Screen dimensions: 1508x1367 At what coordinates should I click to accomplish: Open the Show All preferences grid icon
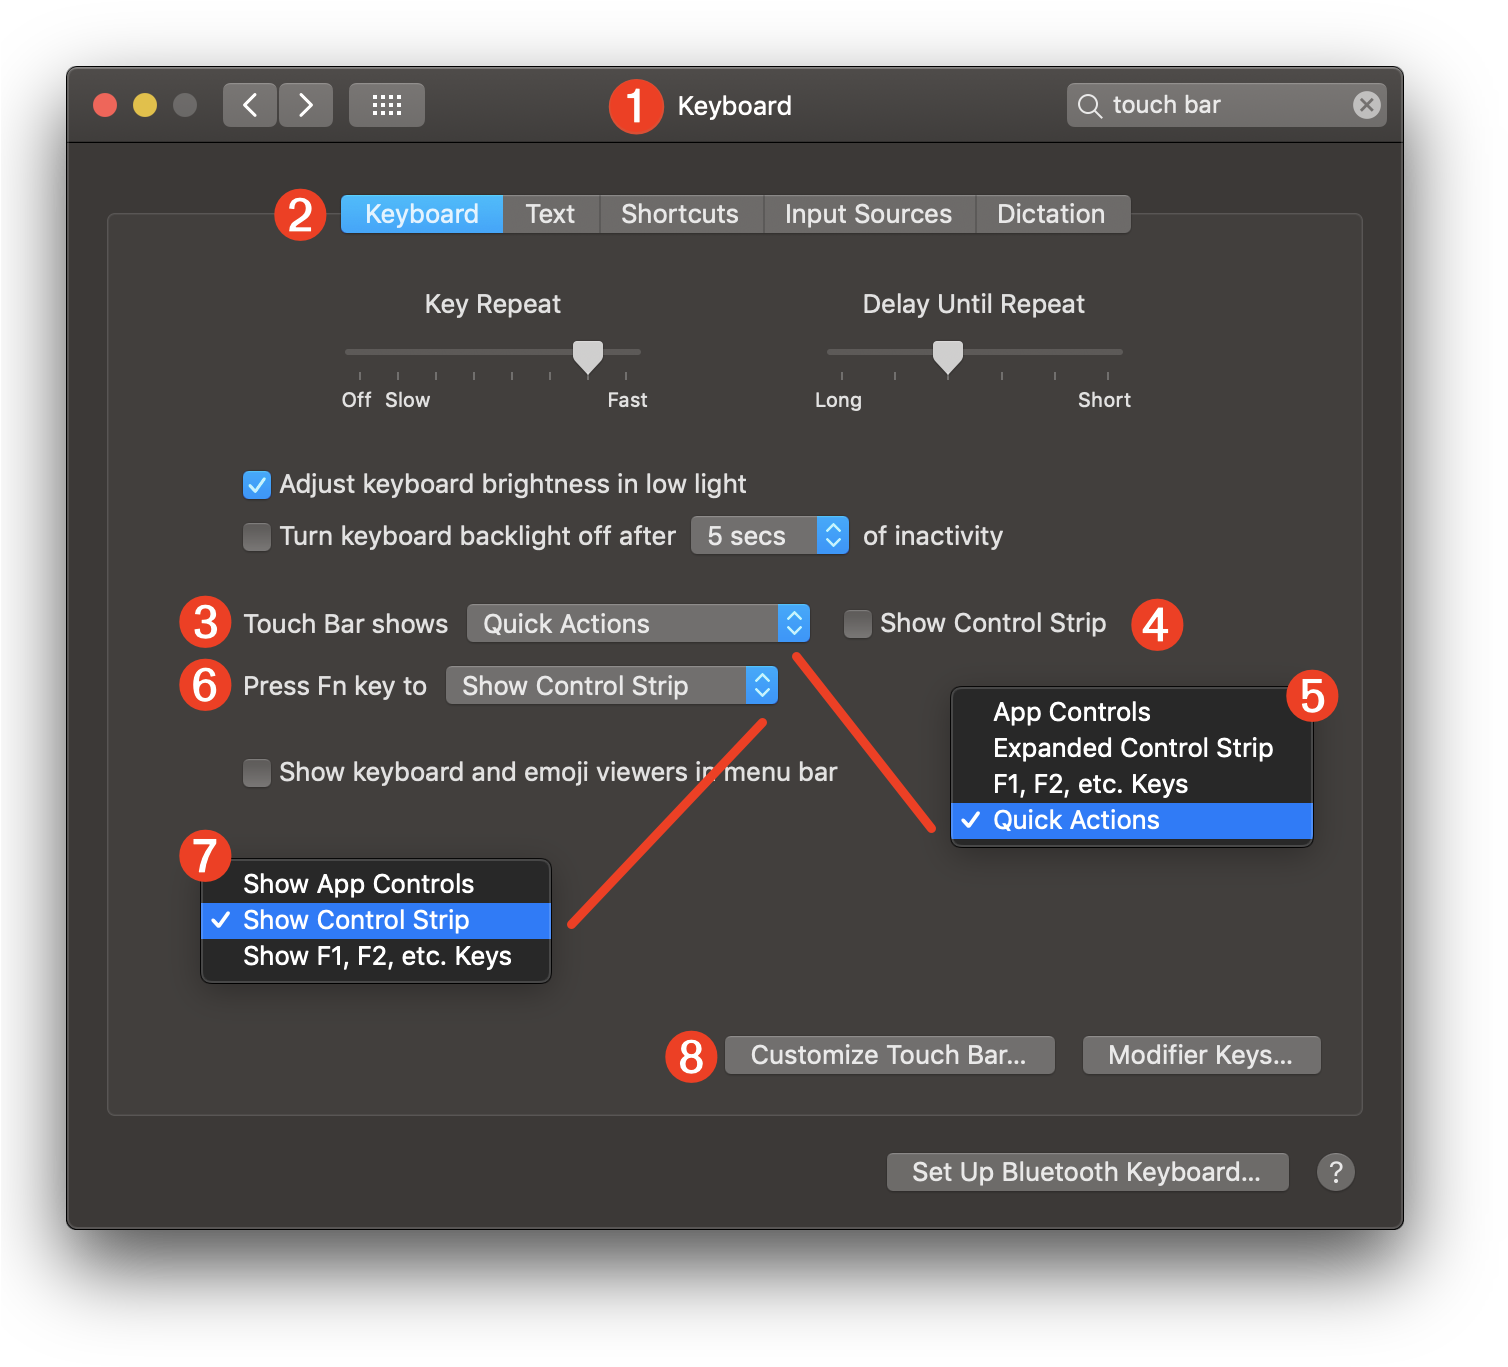point(386,104)
